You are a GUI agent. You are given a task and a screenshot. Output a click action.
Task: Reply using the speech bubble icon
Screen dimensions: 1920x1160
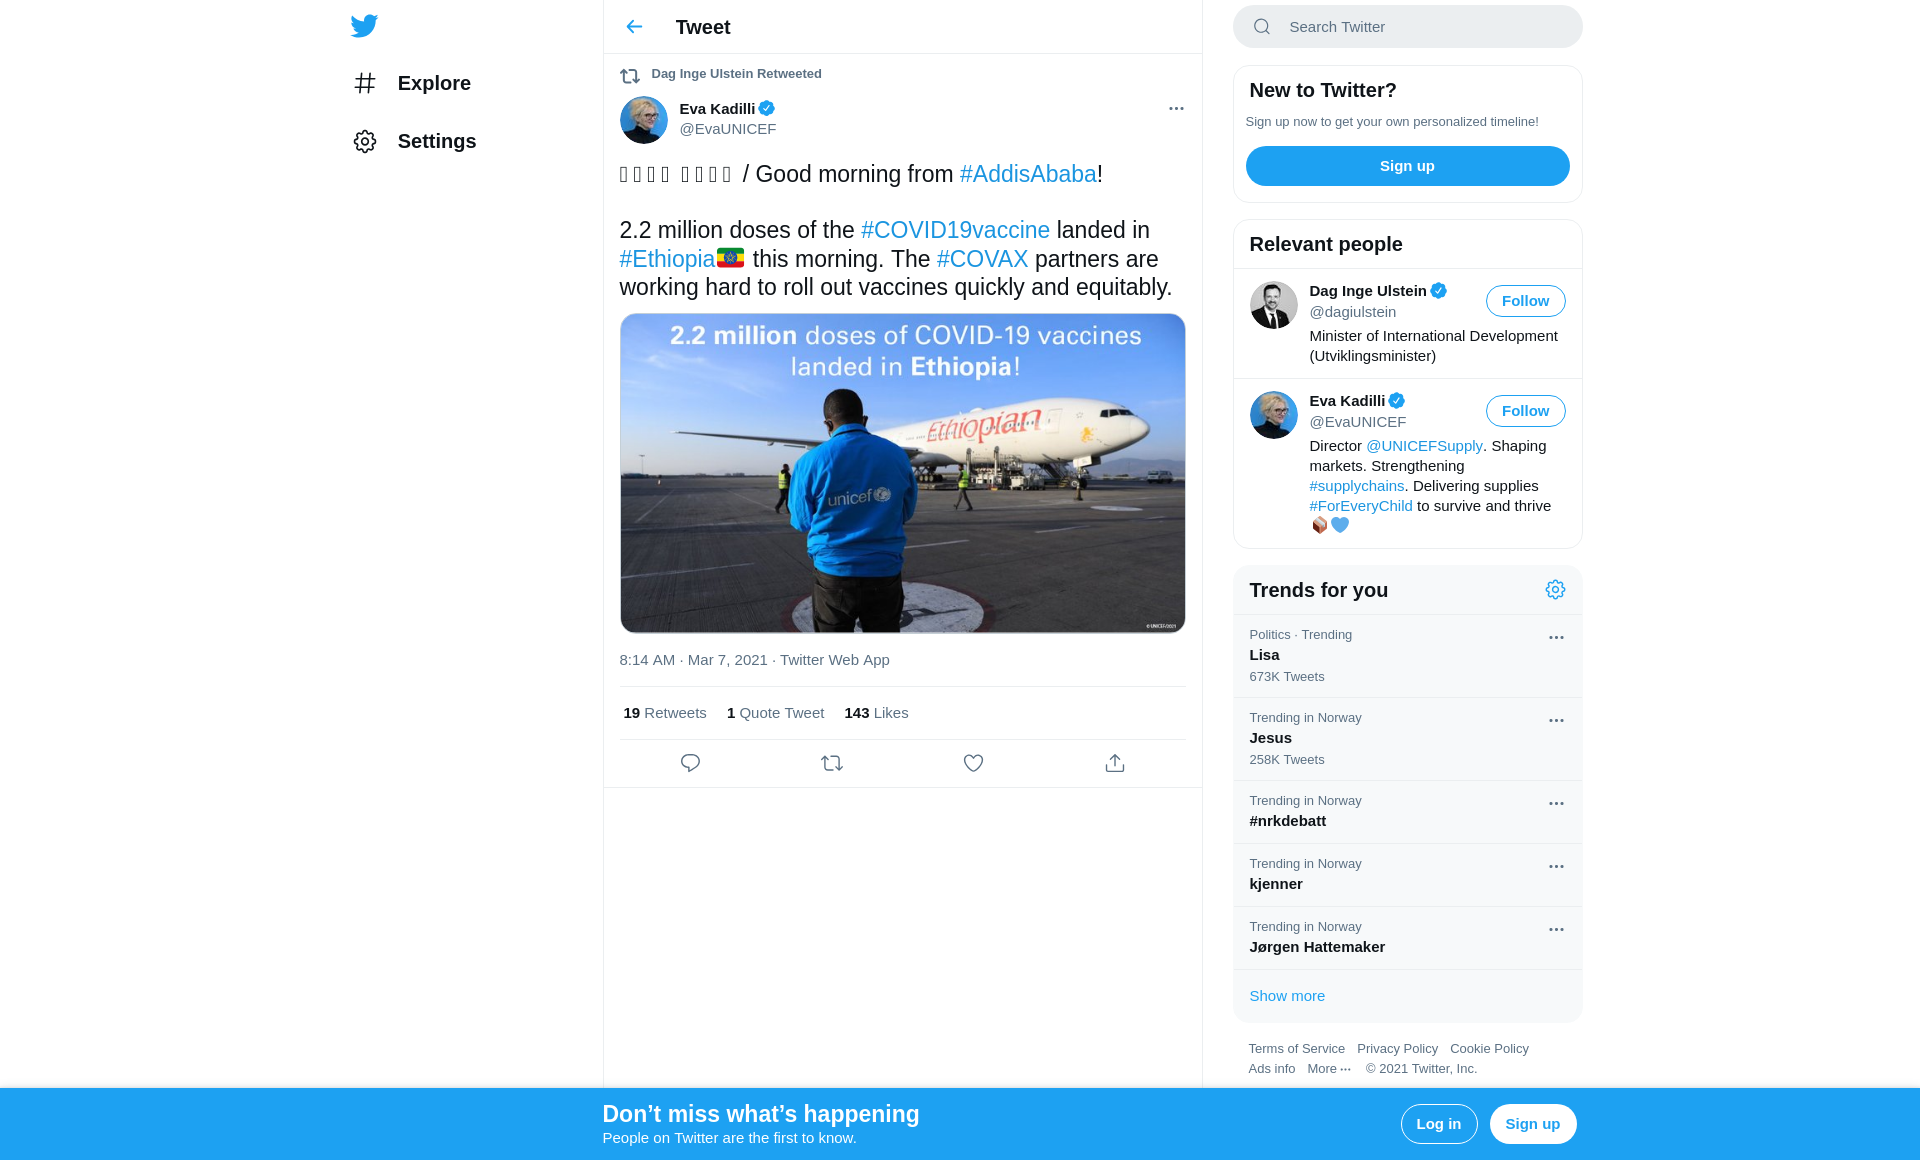click(690, 763)
